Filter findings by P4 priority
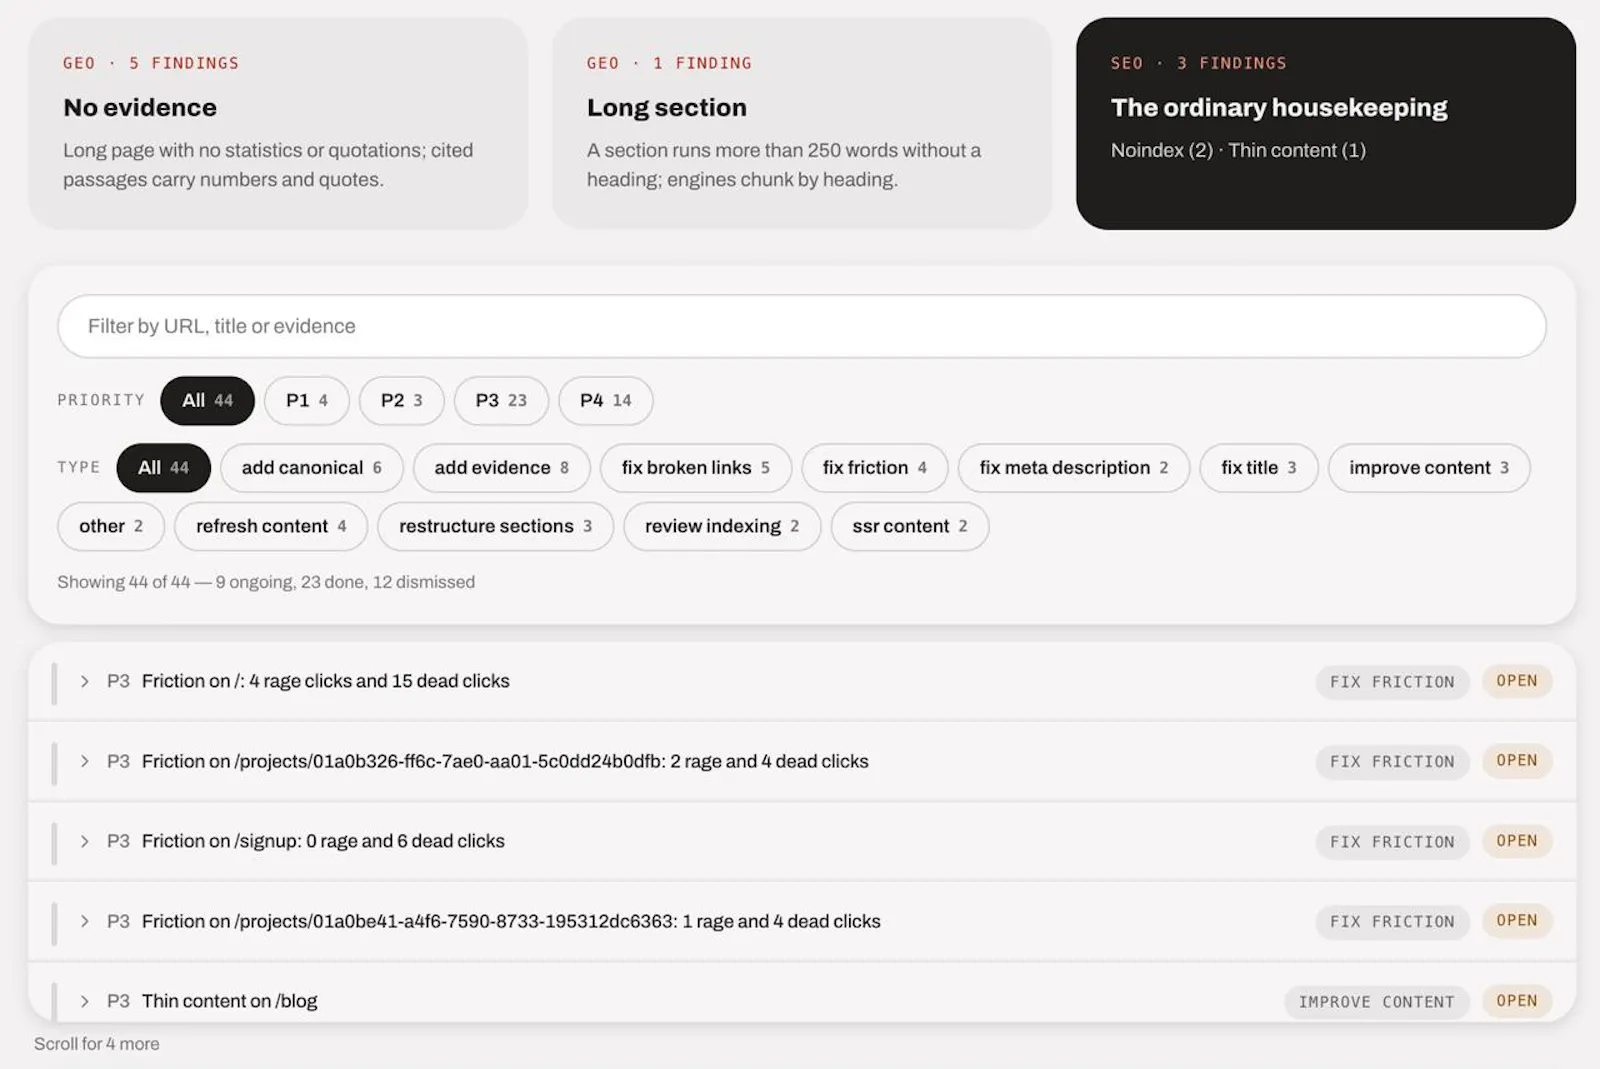The image size is (1600, 1069). click(x=606, y=400)
